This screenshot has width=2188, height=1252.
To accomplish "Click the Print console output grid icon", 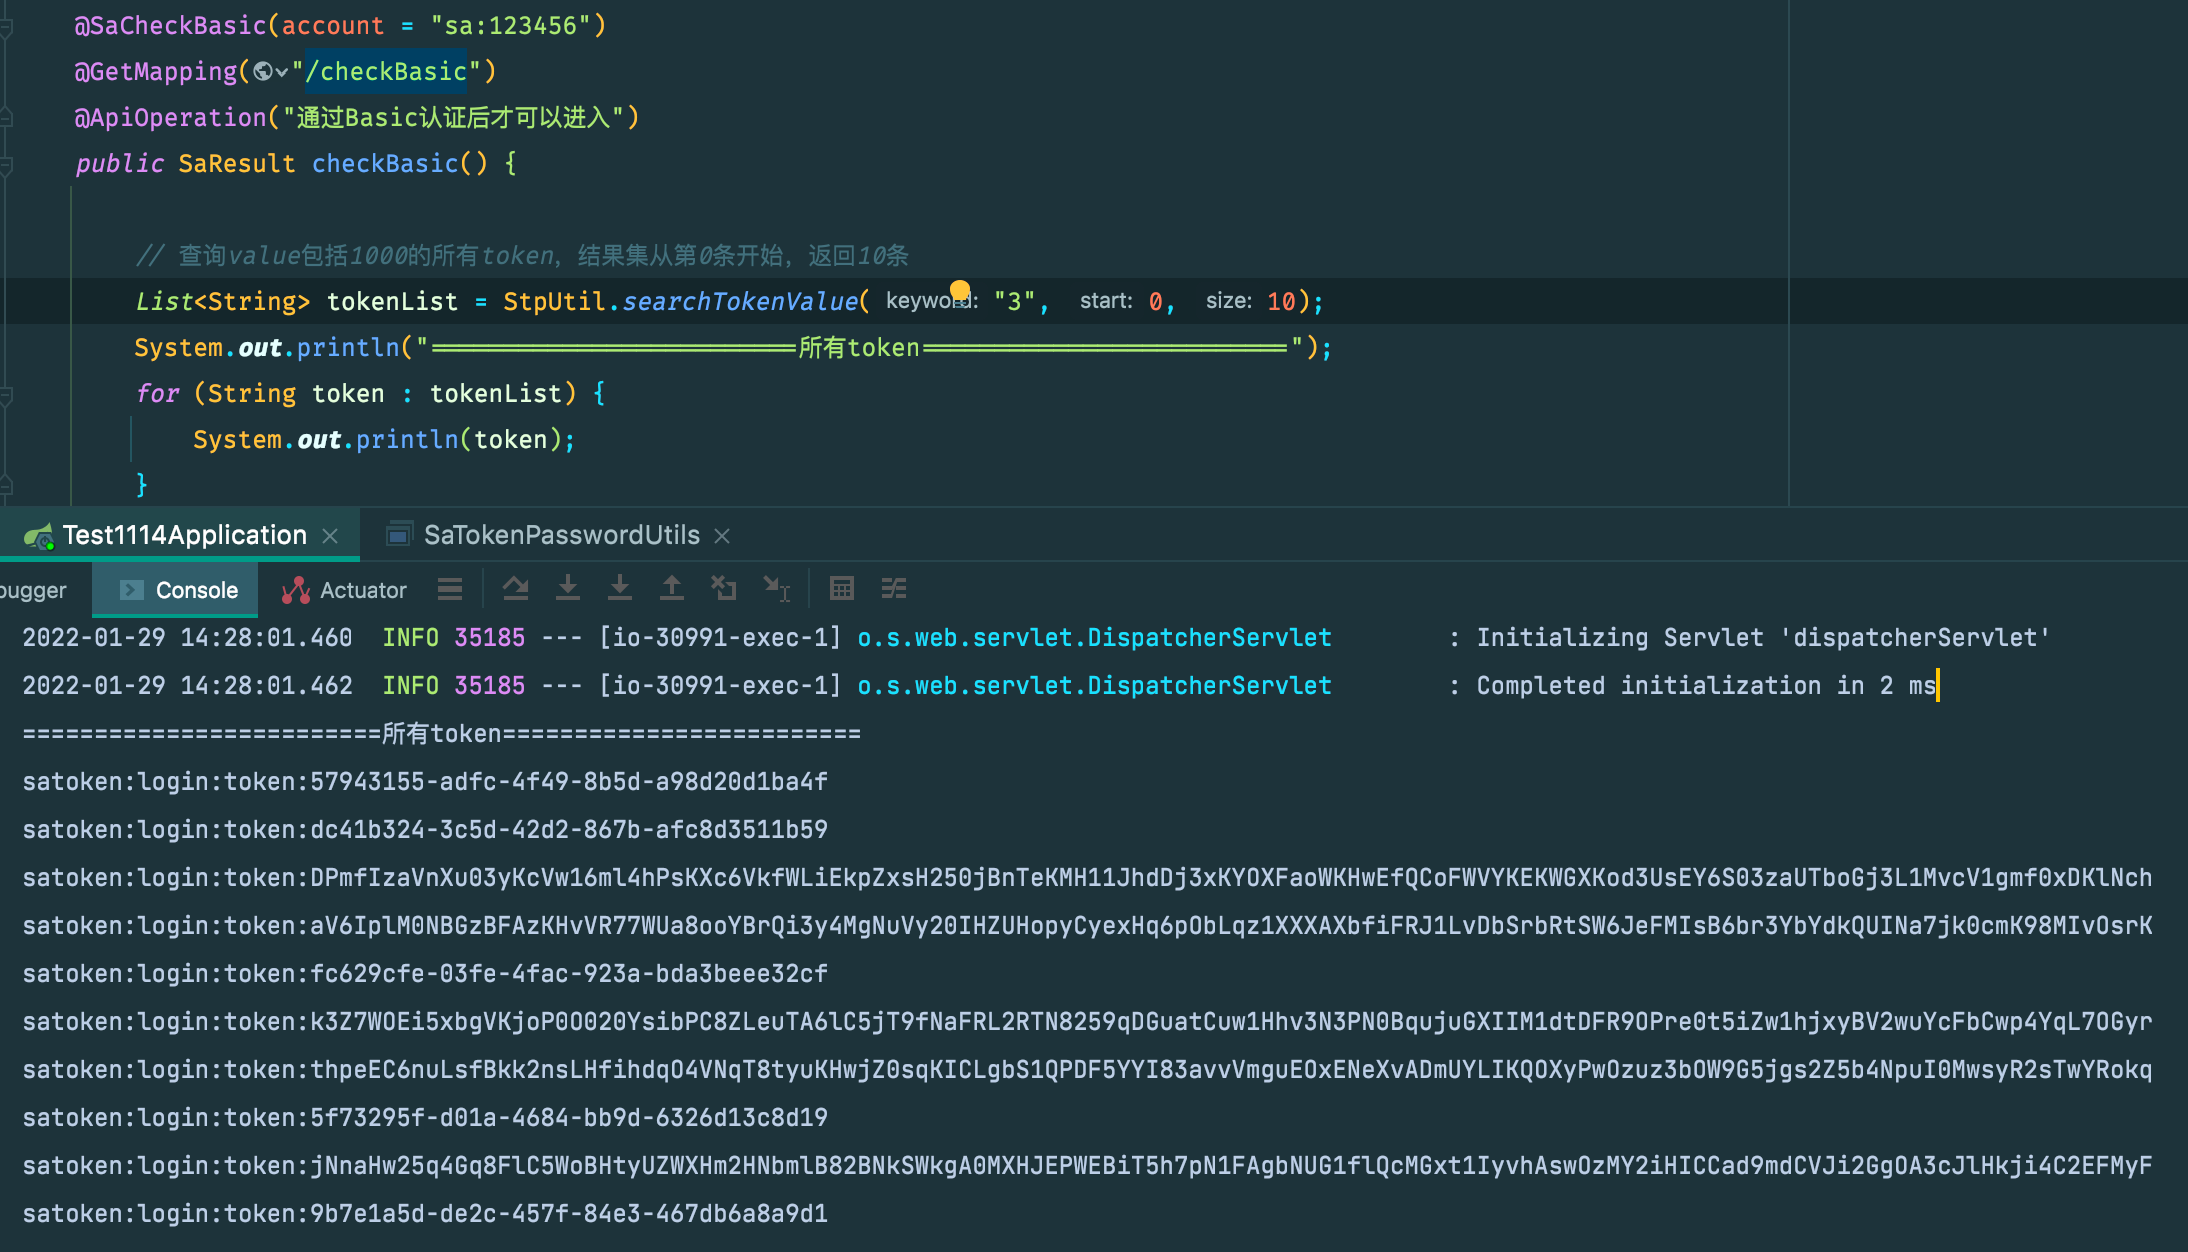I will [x=841, y=589].
